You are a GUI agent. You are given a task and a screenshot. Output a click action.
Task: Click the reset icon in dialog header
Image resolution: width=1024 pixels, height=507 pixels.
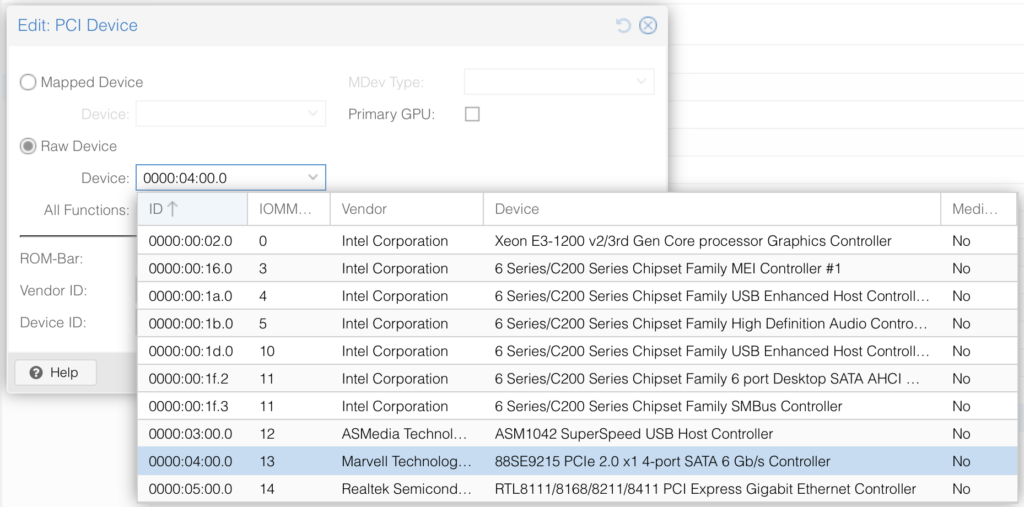[623, 25]
